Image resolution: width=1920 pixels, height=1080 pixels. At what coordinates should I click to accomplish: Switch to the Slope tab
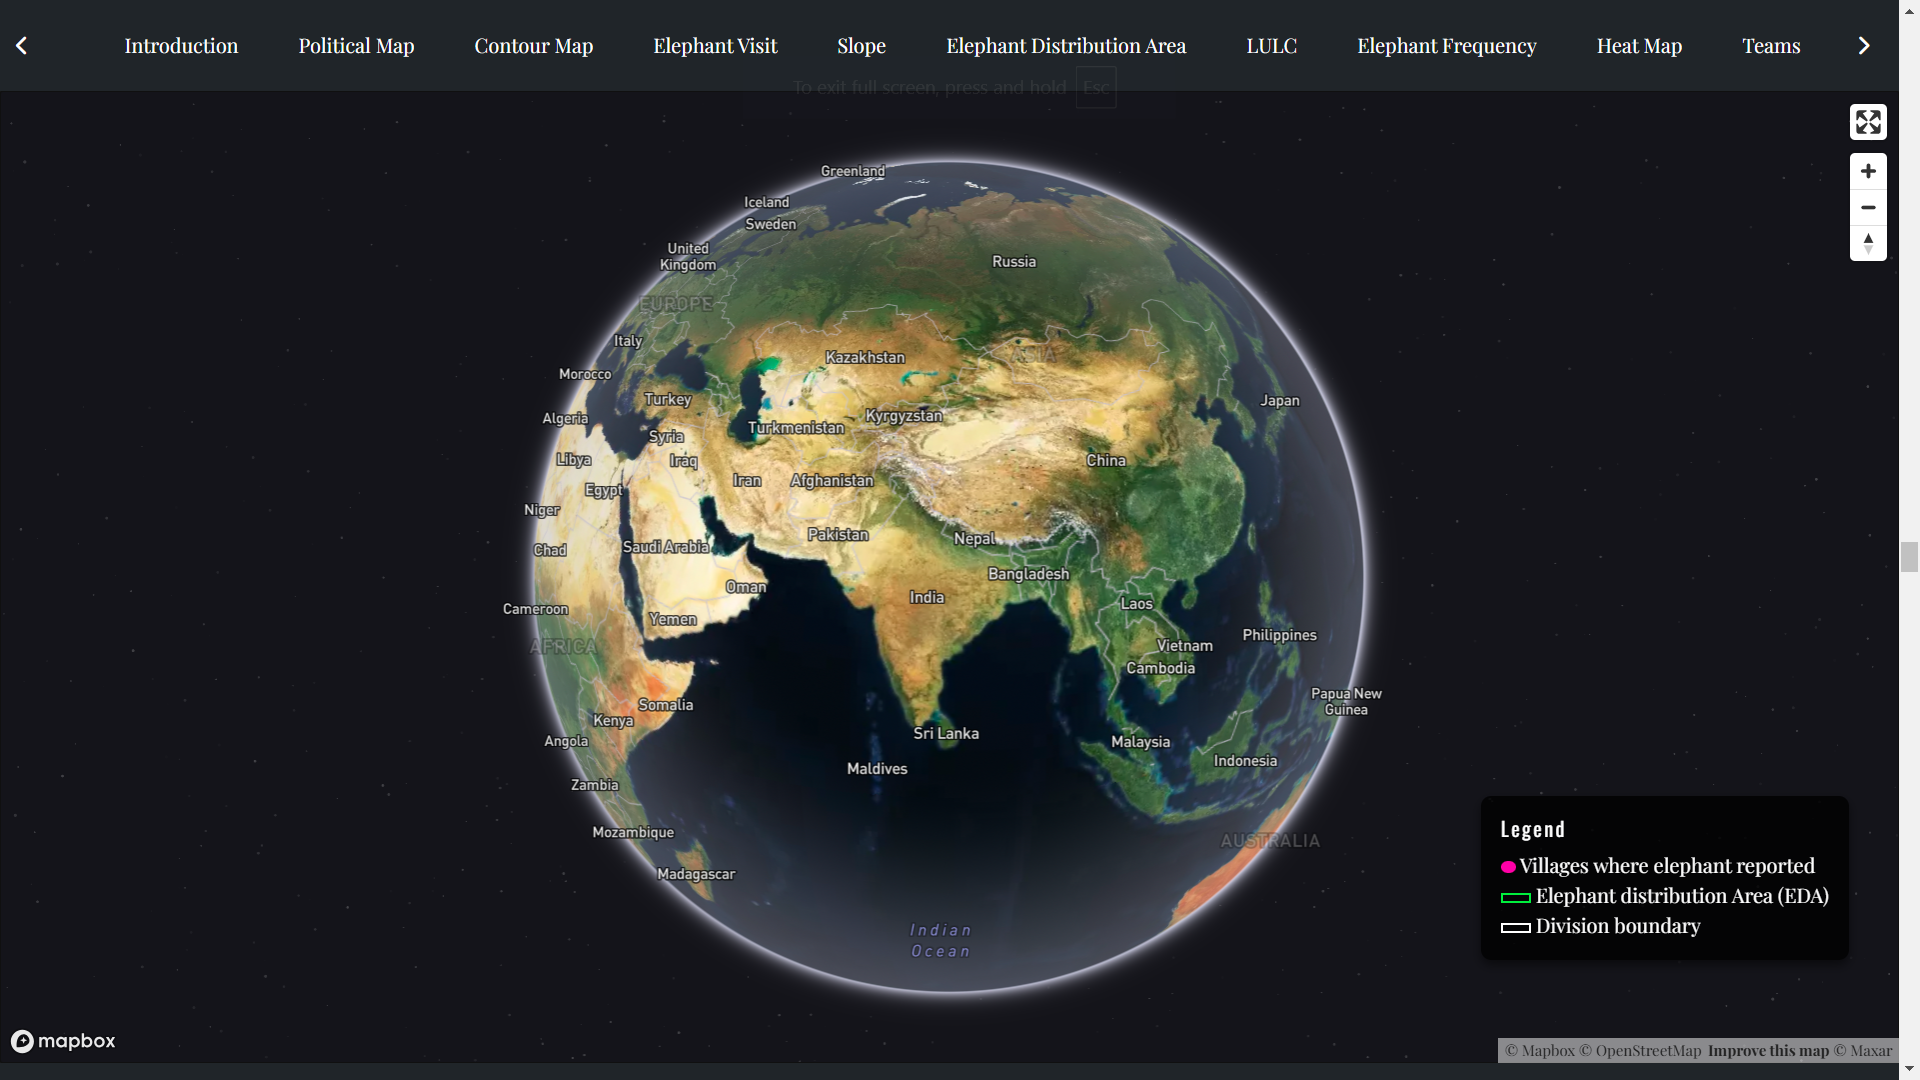tap(861, 46)
